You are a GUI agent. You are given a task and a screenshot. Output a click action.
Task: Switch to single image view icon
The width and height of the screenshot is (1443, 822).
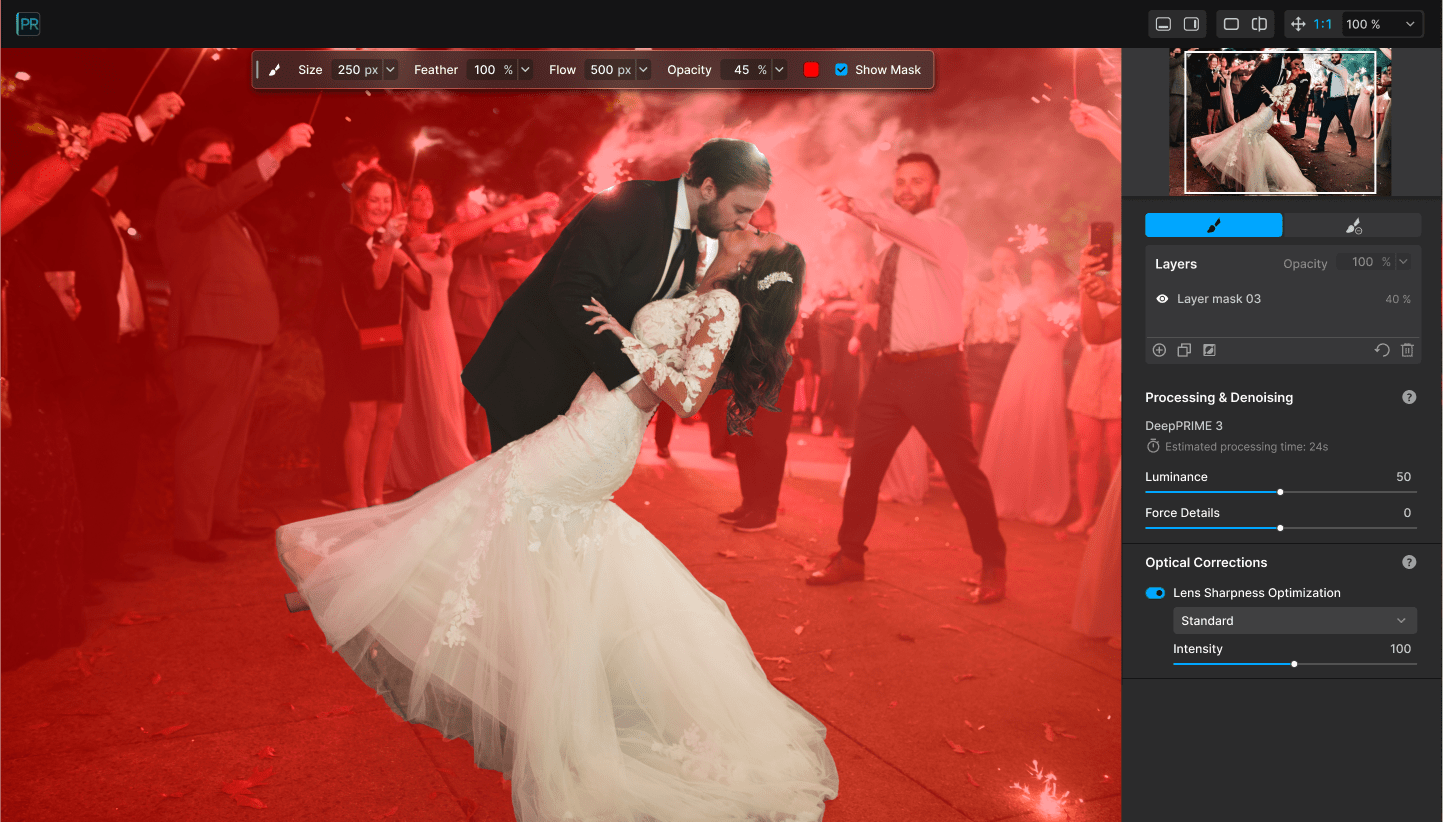[1231, 24]
